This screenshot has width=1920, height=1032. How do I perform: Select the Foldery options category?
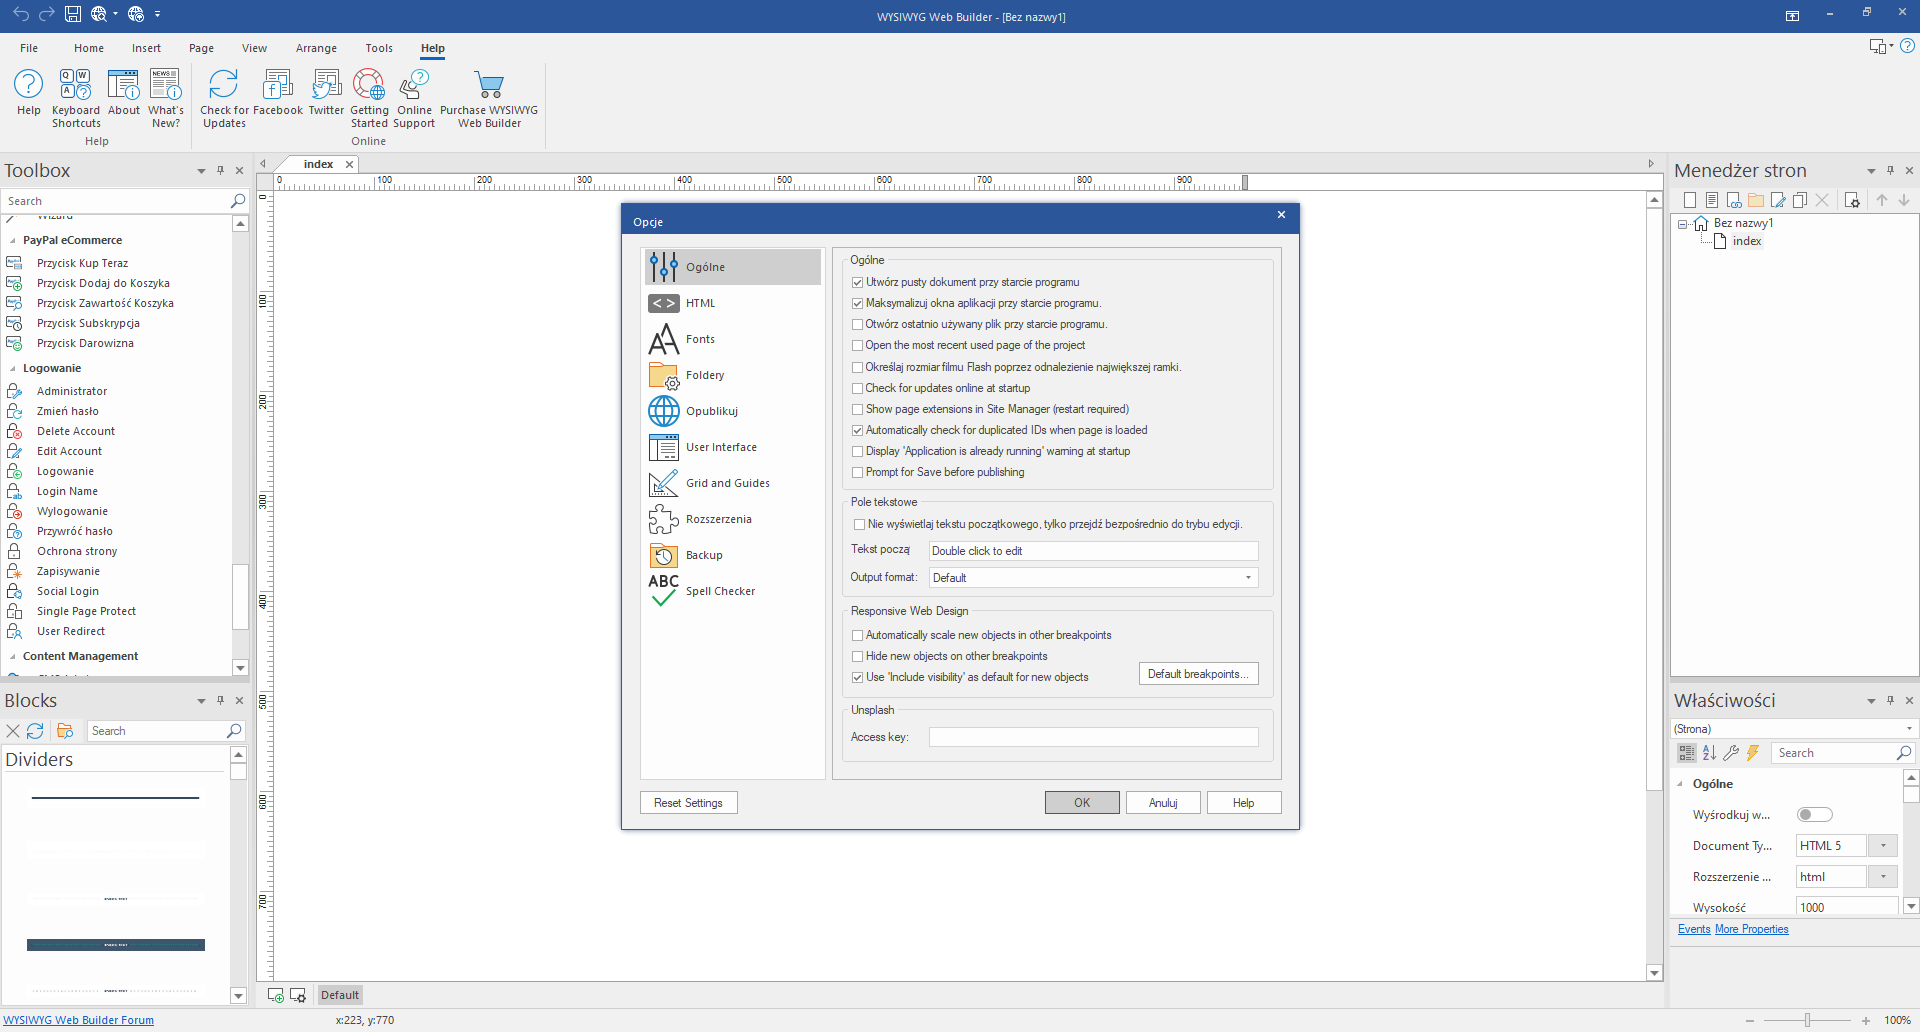coord(733,375)
